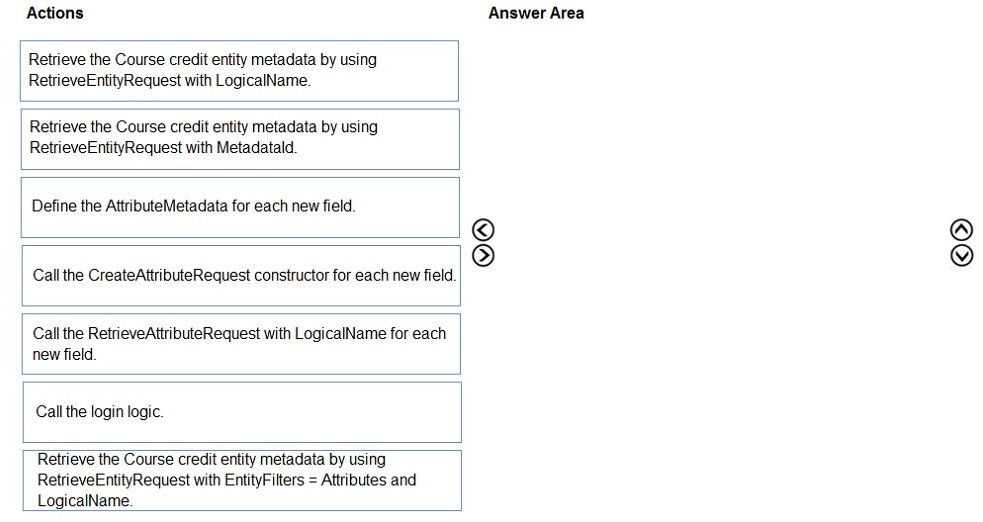
Task: Send selected action to Answer Area with right chevron
Action: coord(483,255)
